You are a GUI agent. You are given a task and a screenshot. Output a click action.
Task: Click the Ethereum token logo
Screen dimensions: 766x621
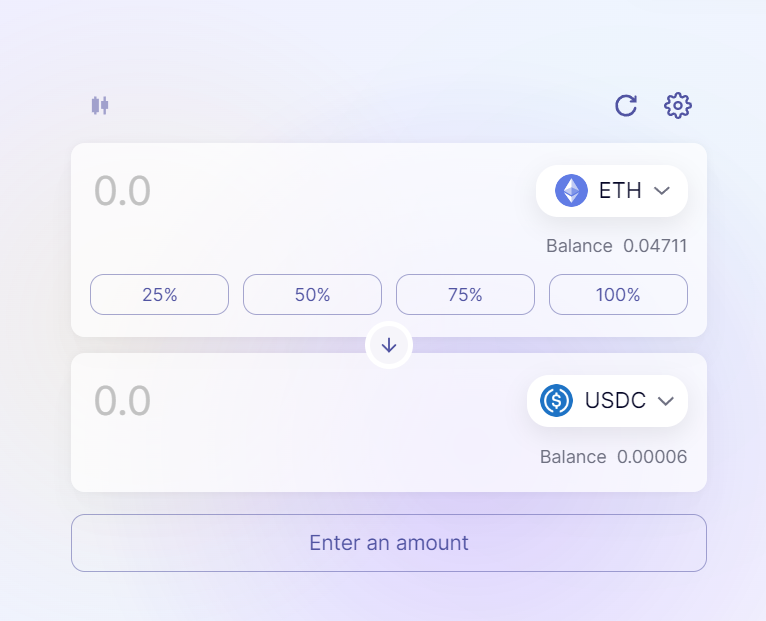[571, 191]
